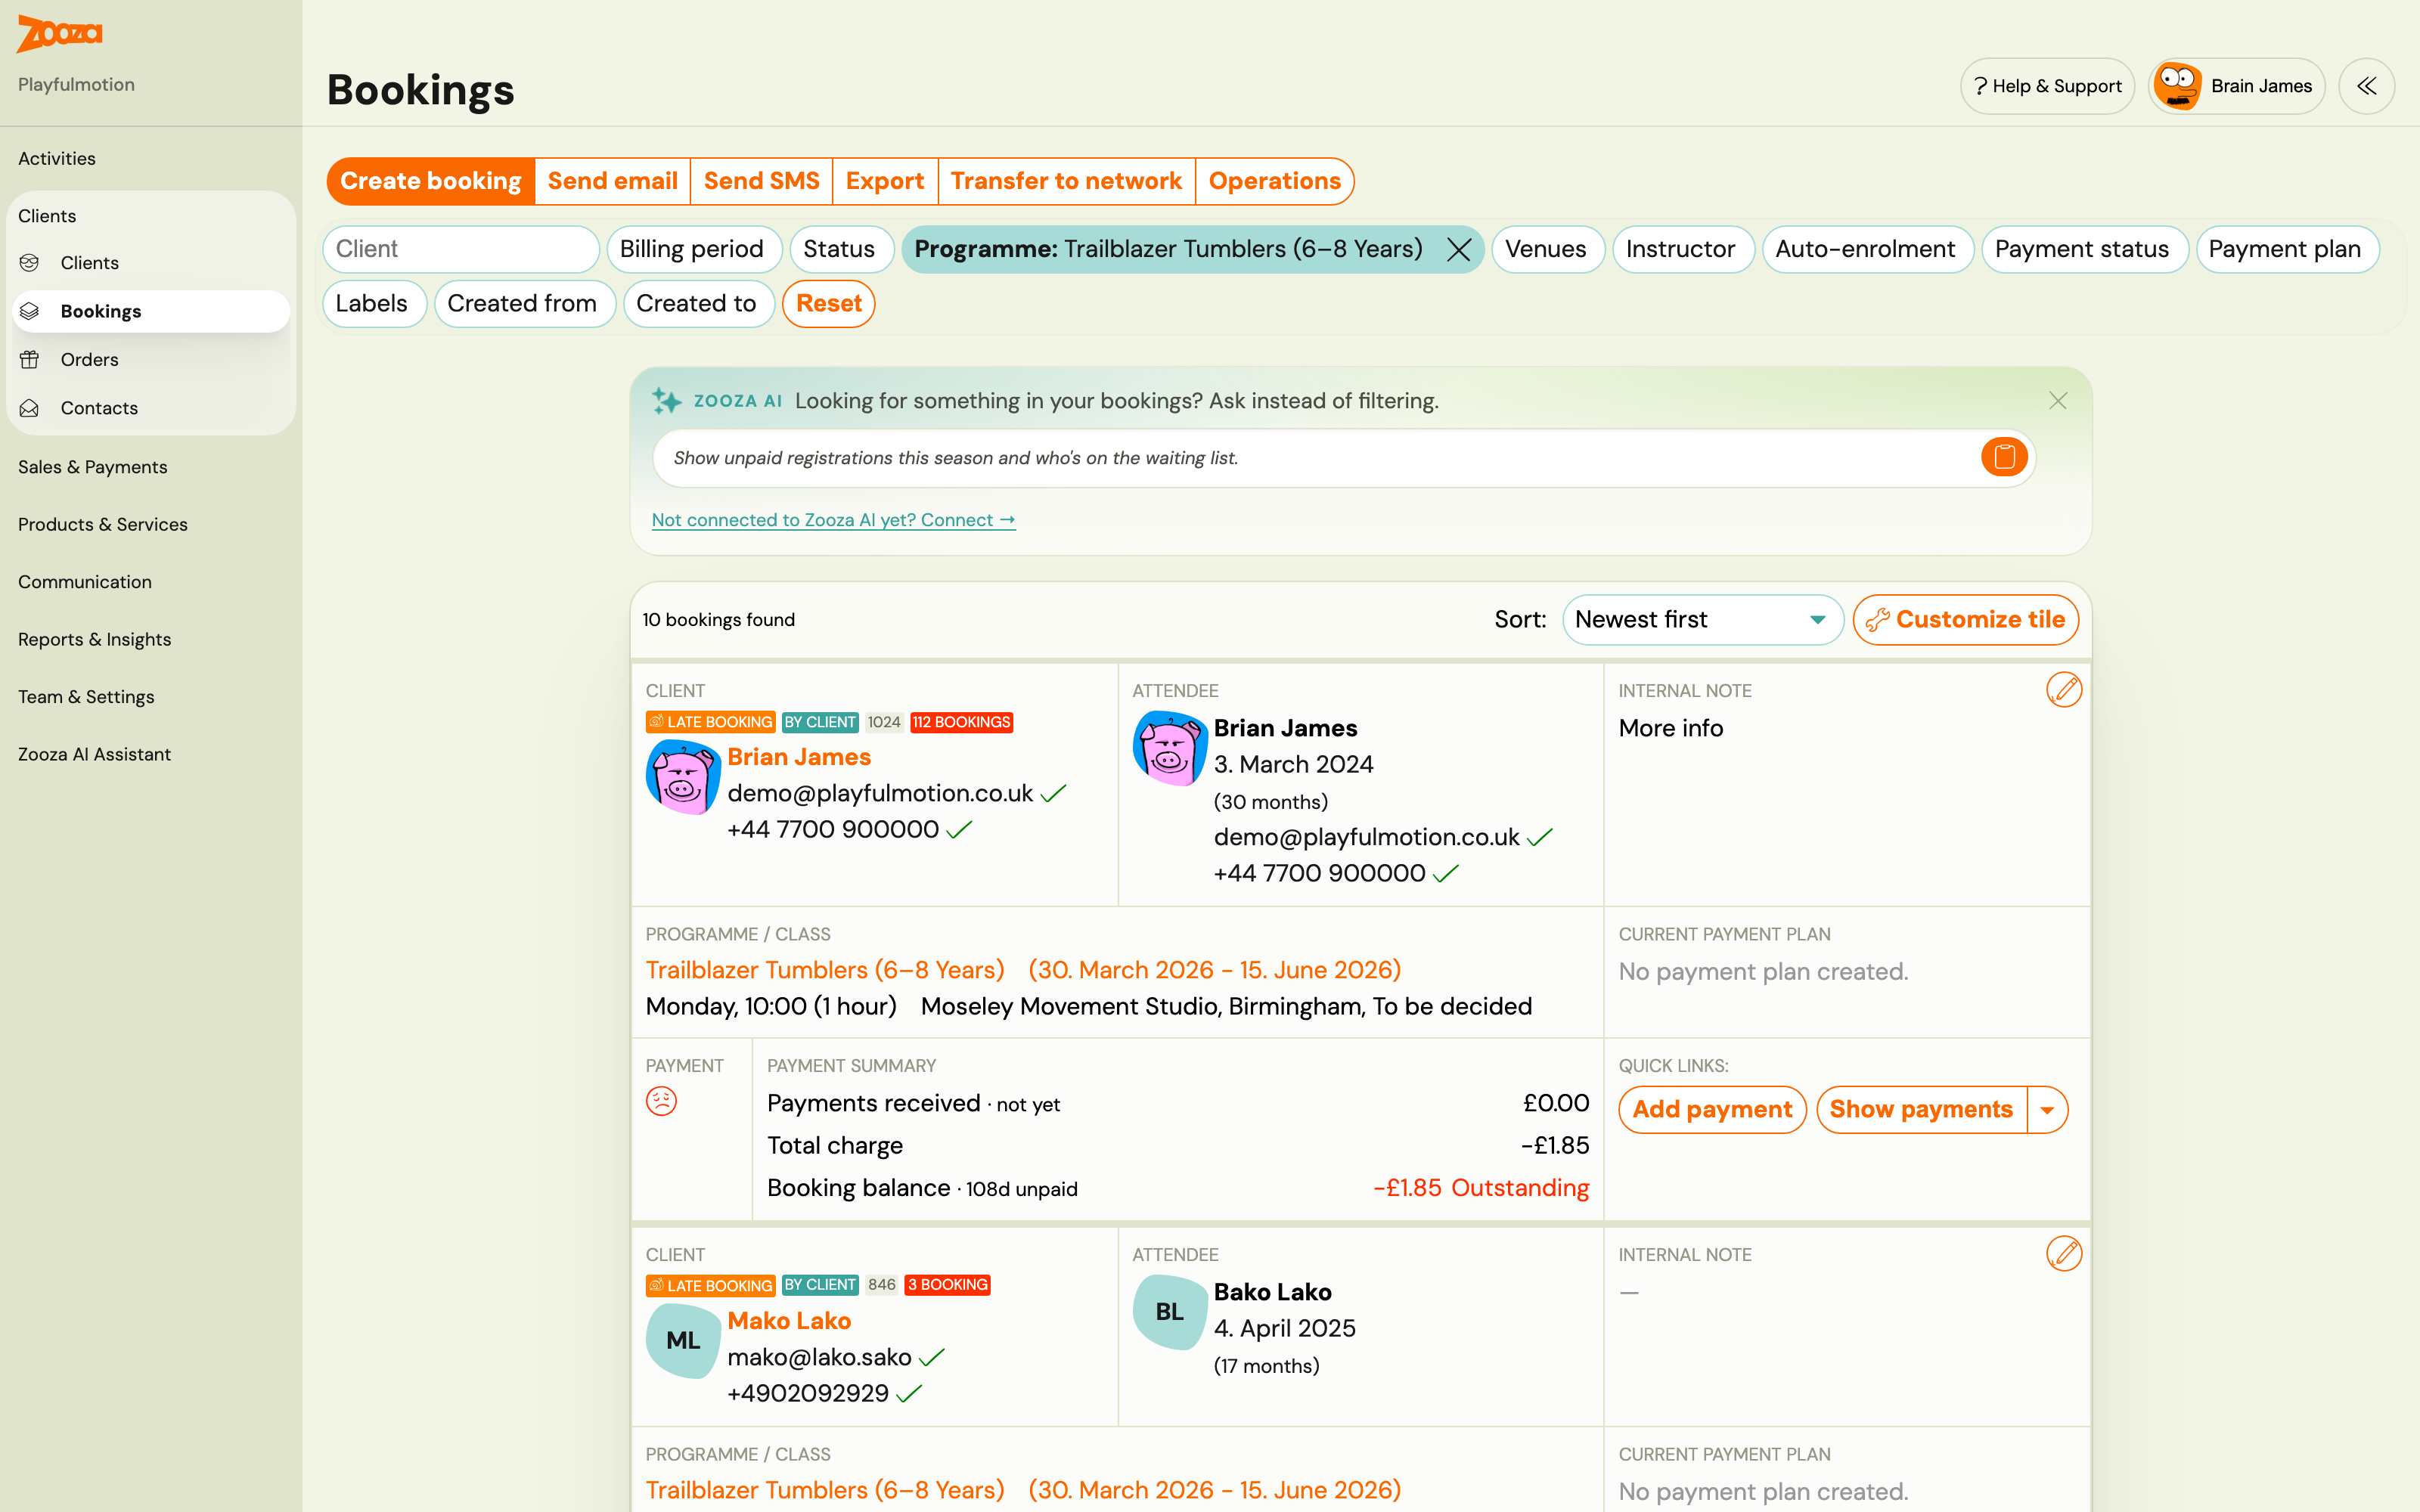This screenshot has width=2420, height=1512.
Task: Click Export button
Action: tap(885, 181)
